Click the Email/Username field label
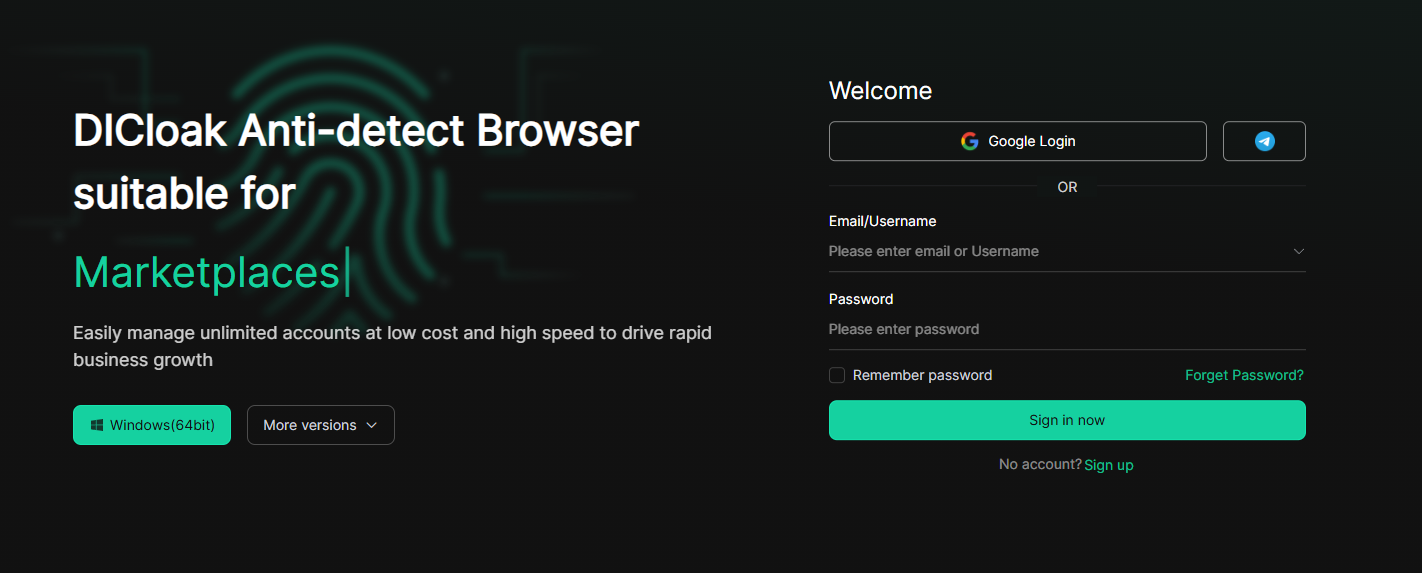The width and height of the screenshot is (1422, 573). pos(882,221)
